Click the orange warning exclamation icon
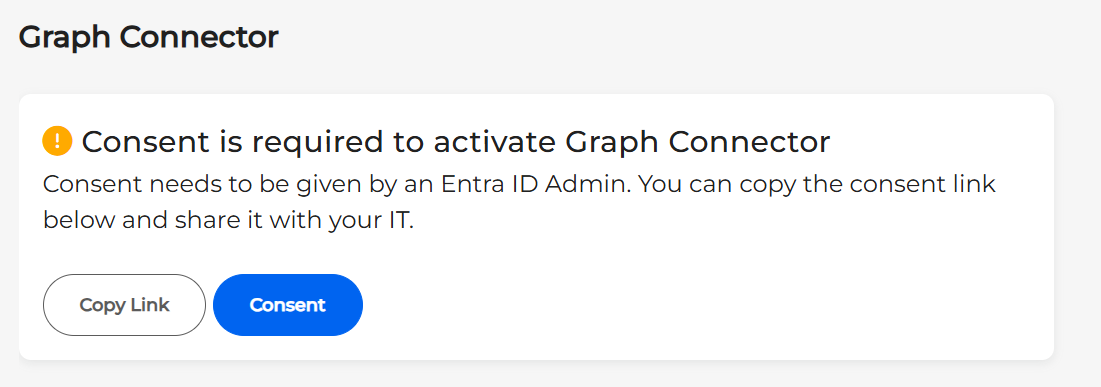 click(58, 140)
